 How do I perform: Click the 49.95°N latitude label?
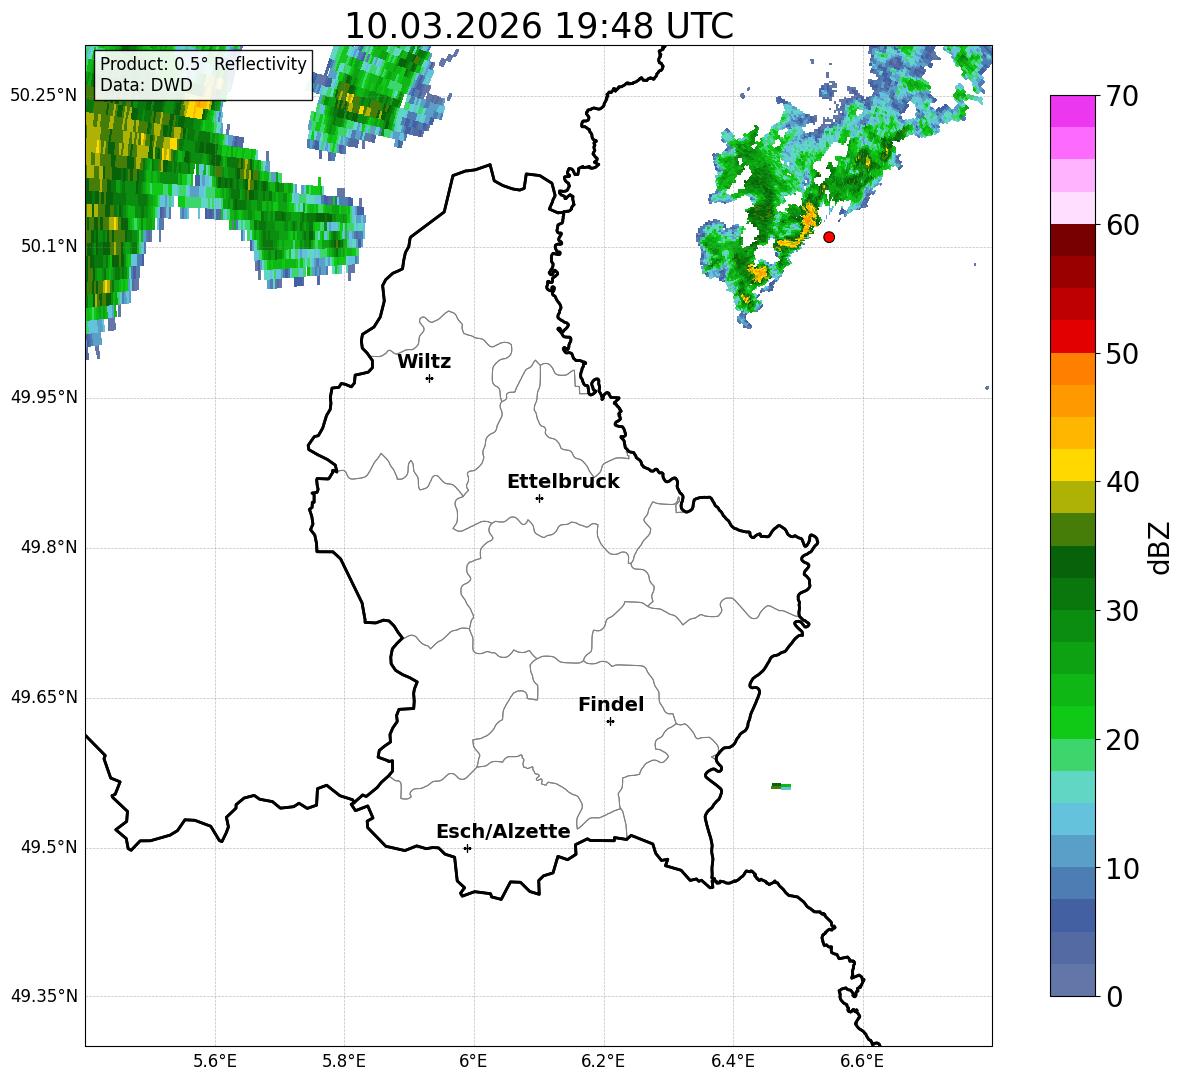tap(44, 397)
